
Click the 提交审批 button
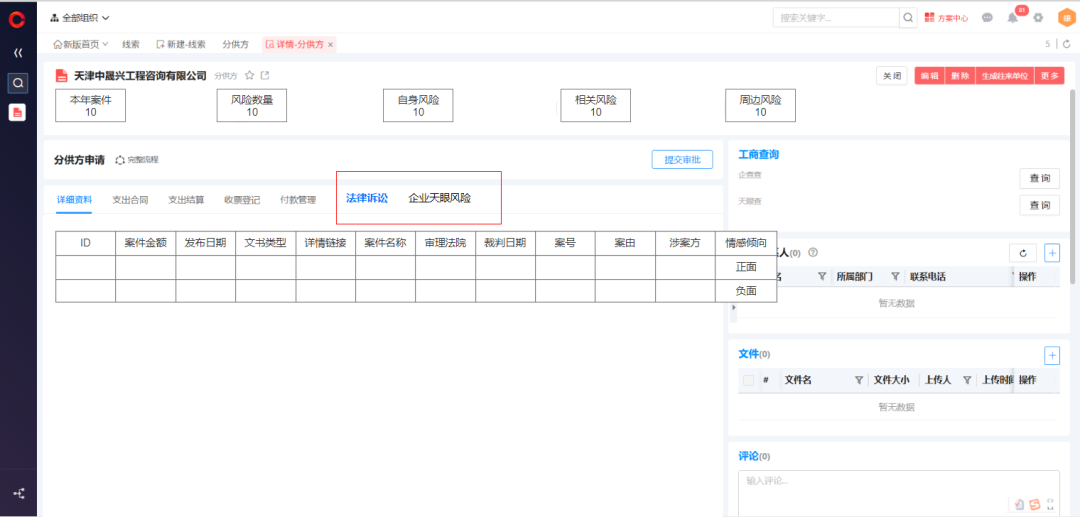(682, 160)
